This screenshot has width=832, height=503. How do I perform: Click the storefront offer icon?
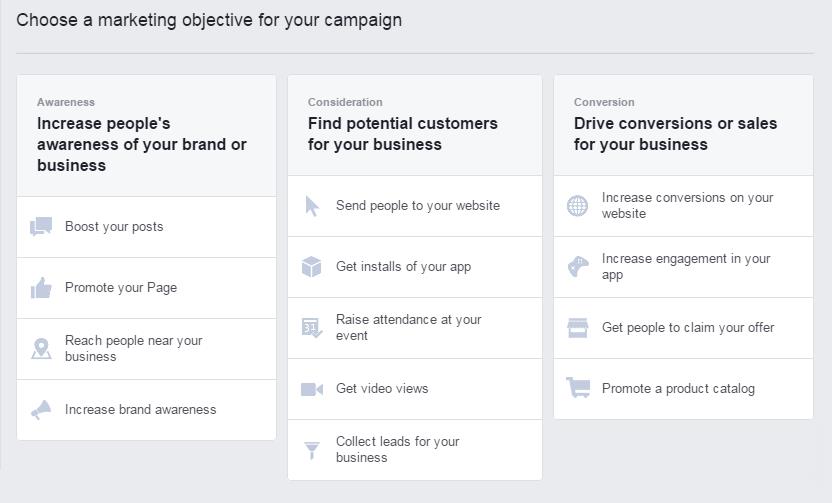578,328
